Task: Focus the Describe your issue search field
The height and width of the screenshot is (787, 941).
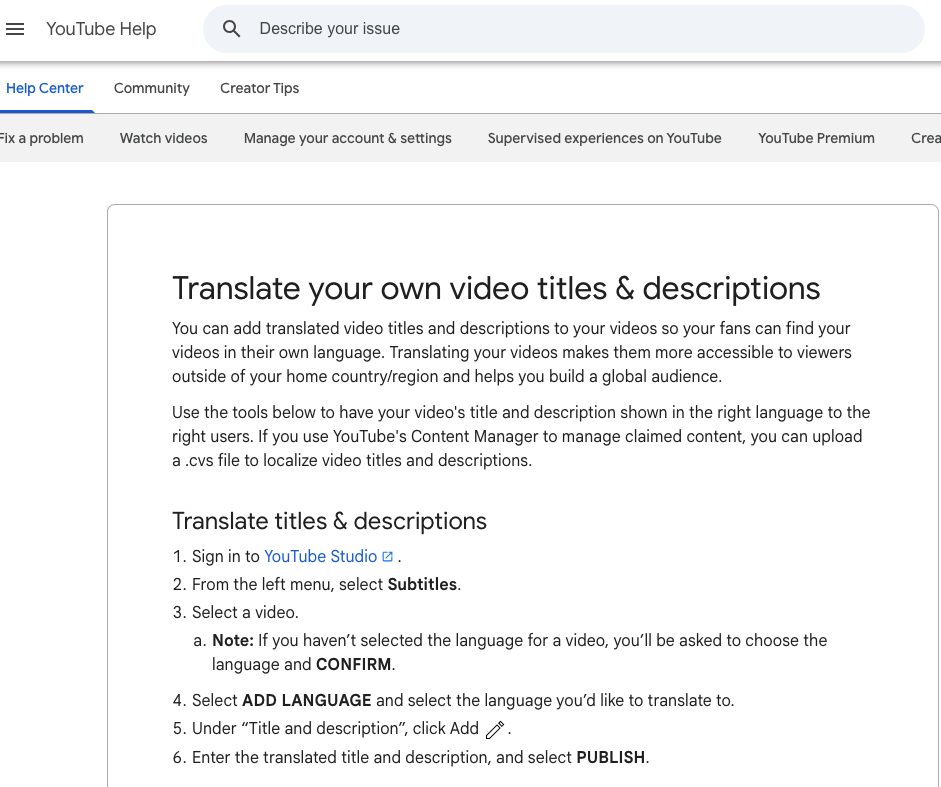Action: pos(580,29)
